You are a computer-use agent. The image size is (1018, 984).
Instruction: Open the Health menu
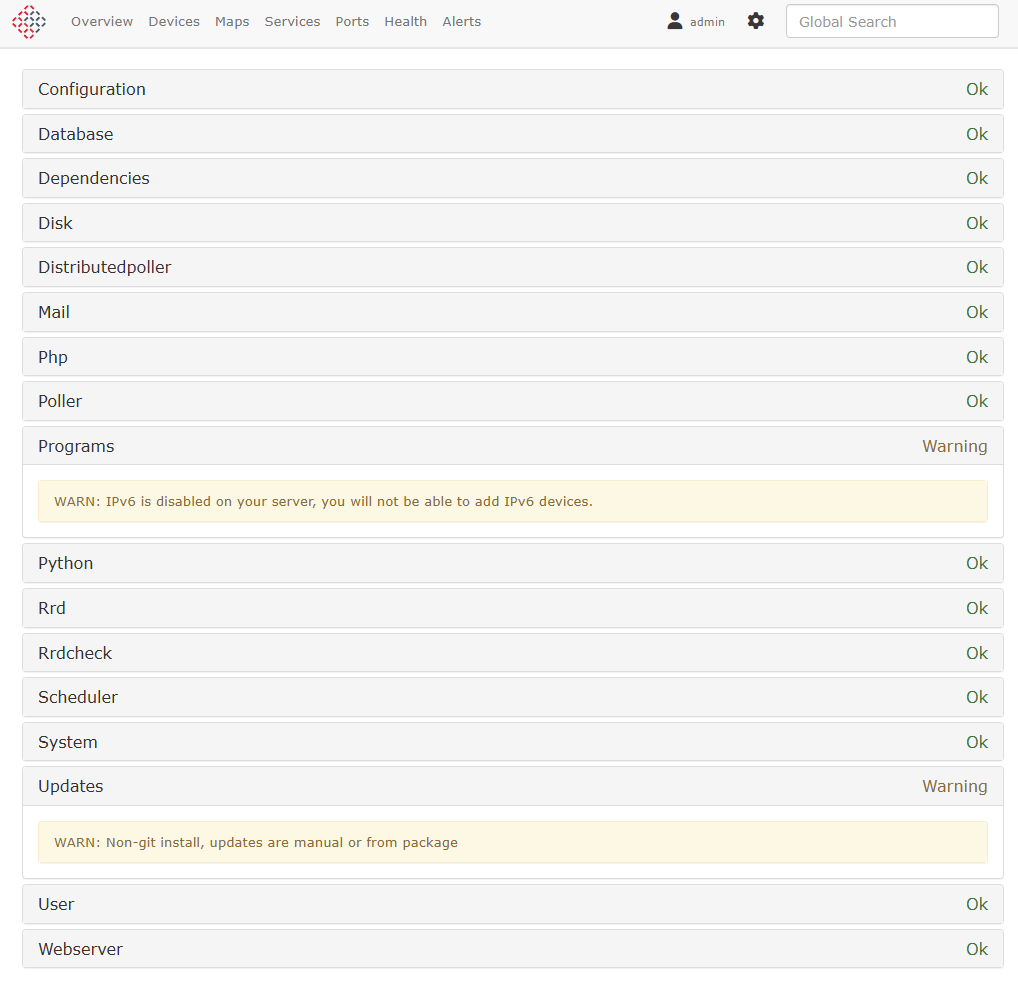(405, 21)
